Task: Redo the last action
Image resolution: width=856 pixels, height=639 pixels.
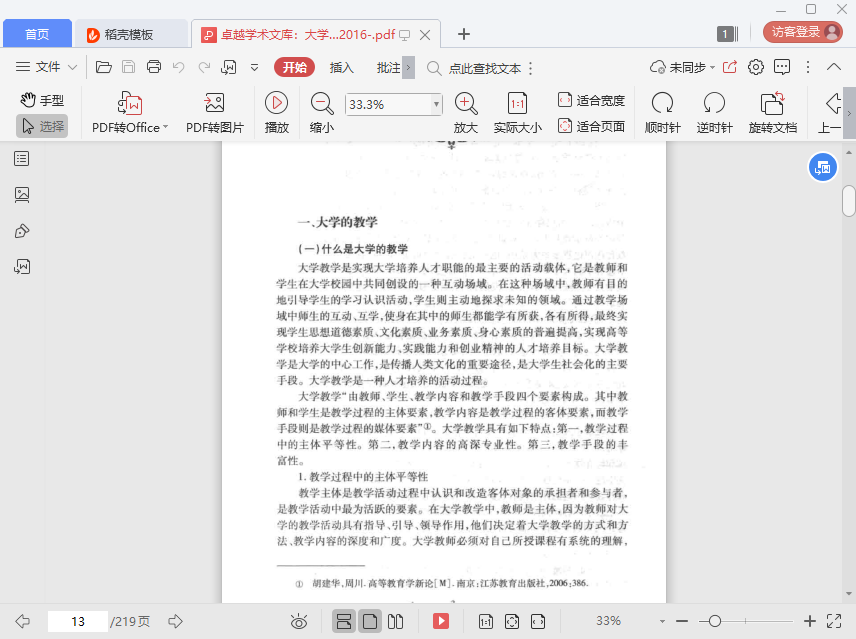Action: click(x=204, y=67)
